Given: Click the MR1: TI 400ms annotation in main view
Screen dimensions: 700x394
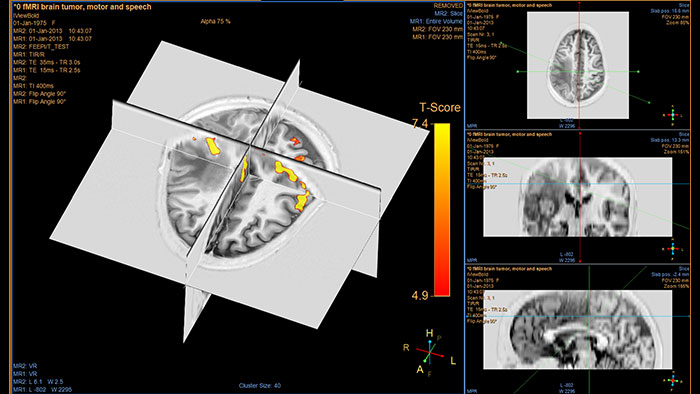Looking at the screenshot, I should 33,86.
